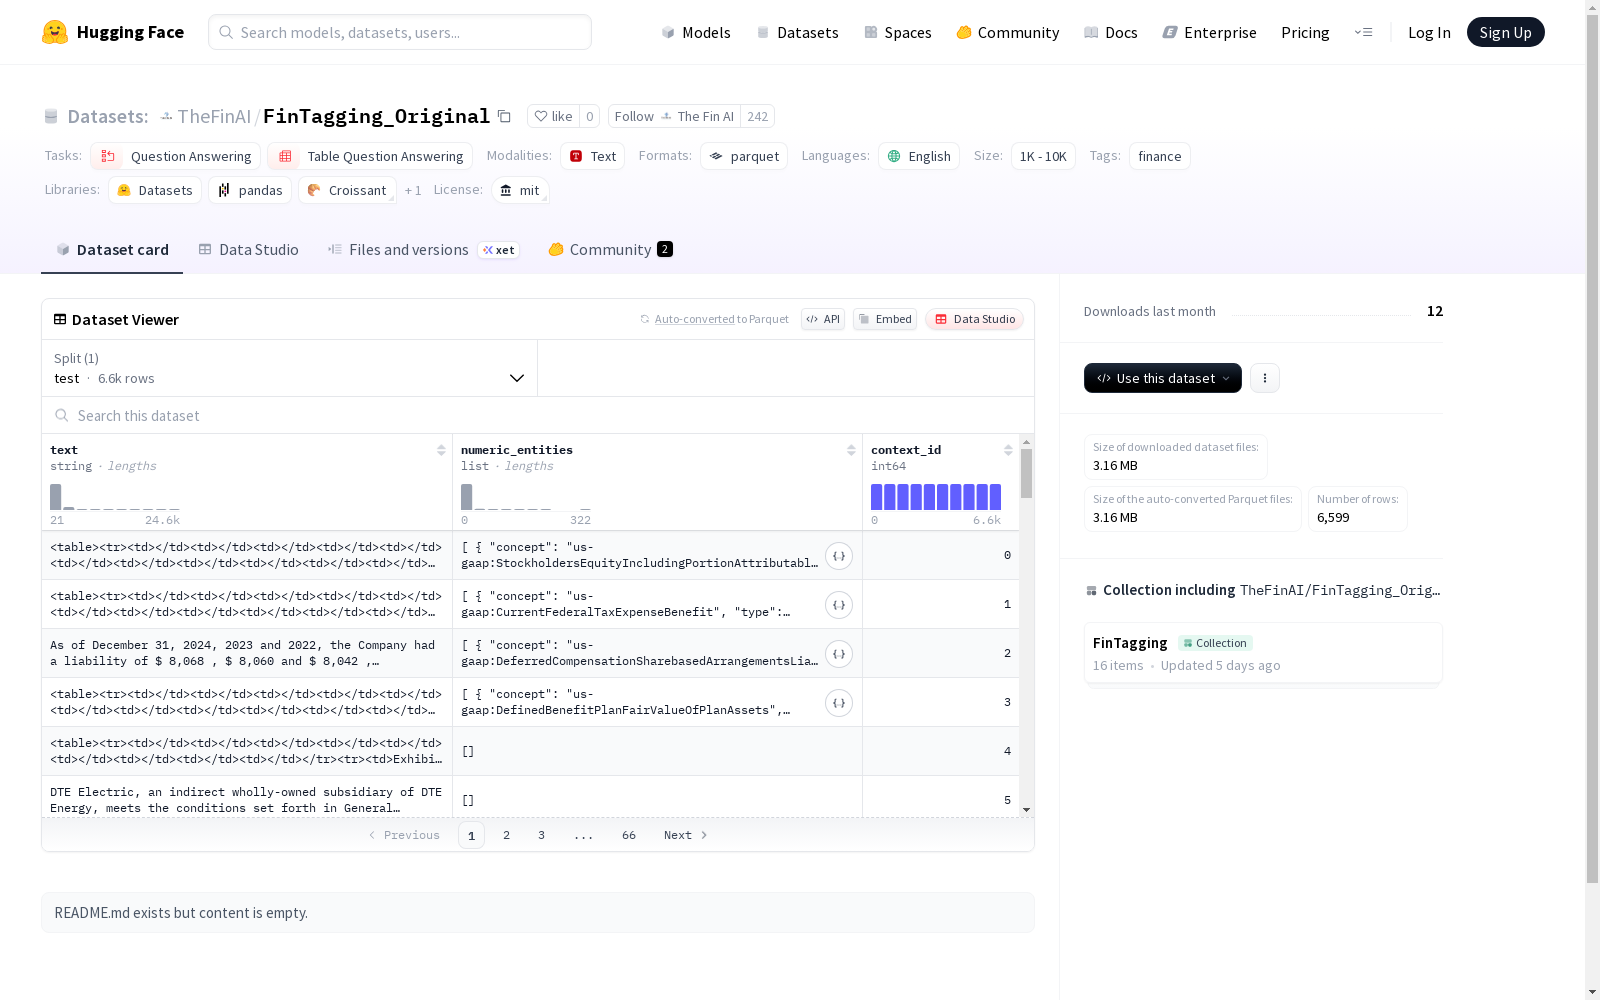Switch to the Data Studio tab
Screen dimensions: 1600x1000
(249, 250)
